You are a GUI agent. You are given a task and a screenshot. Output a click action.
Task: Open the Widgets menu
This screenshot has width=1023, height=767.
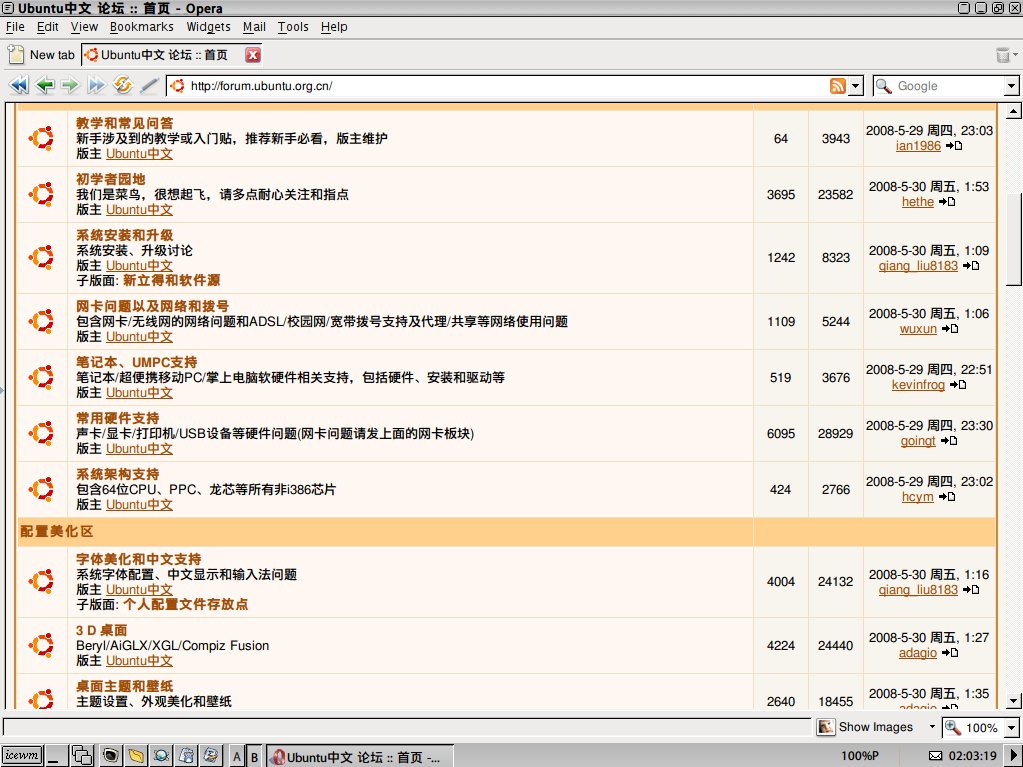pos(208,27)
